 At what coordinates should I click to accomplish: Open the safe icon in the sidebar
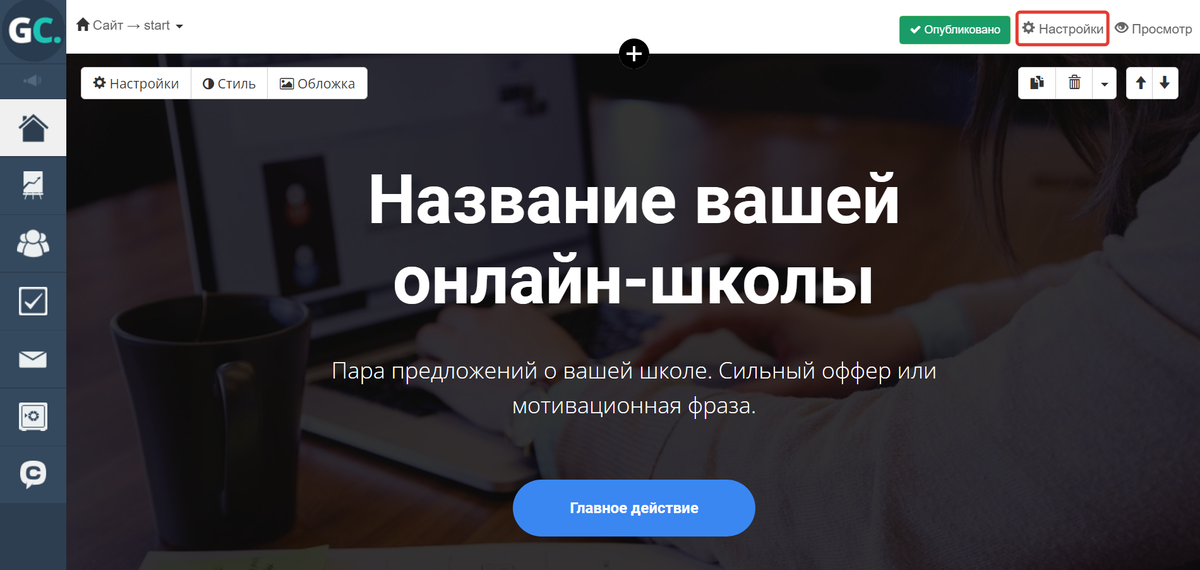click(x=33, y=417)
